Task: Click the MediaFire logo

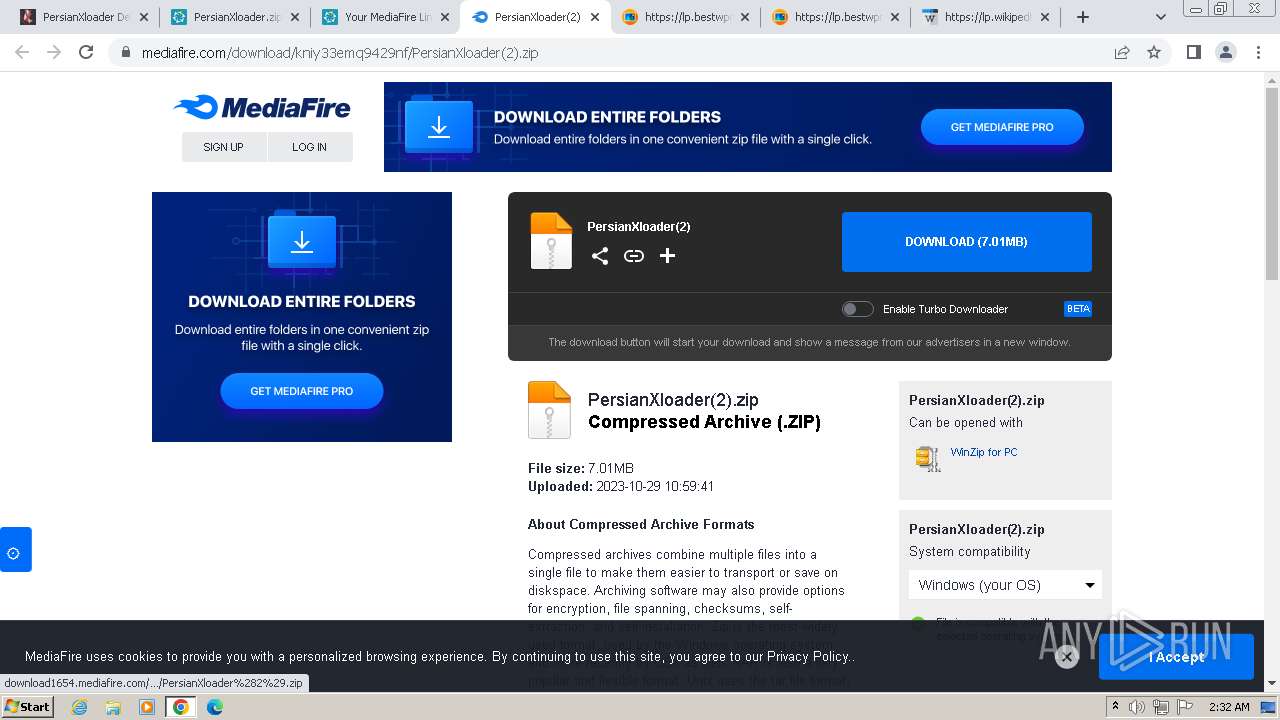Action: click(x=262, y=107)
